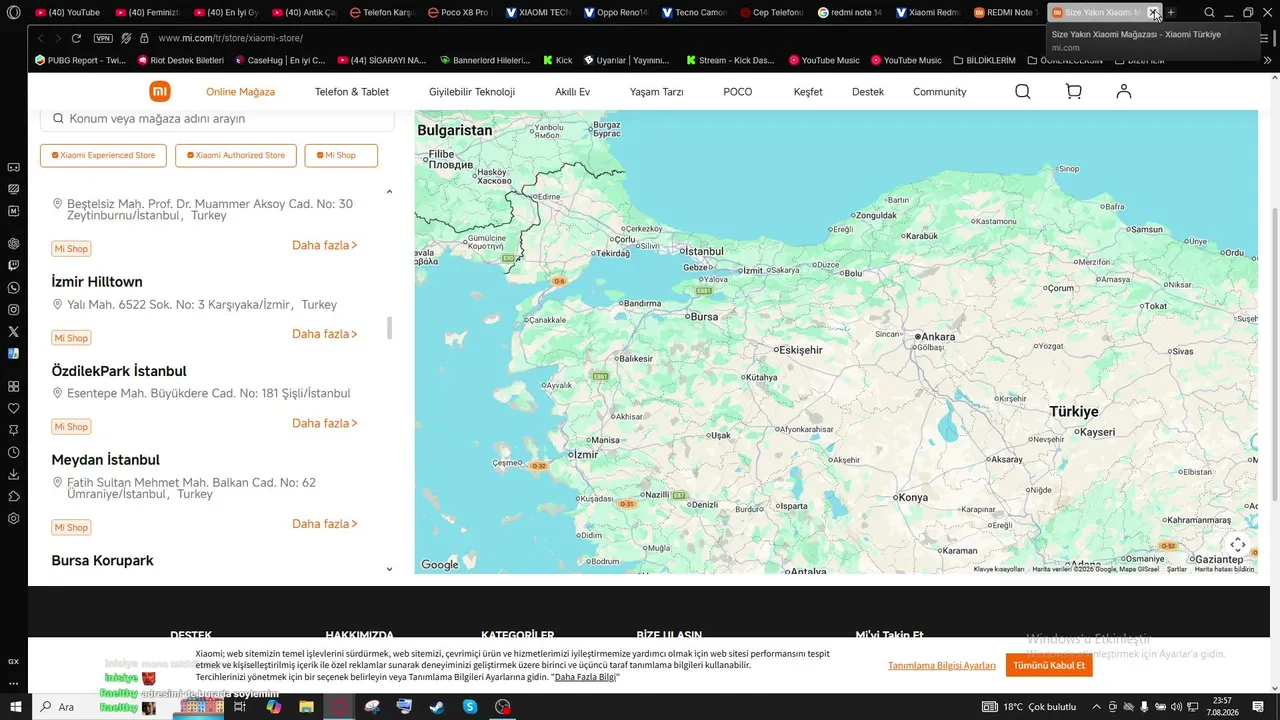The image size is (1280, 720).
Task: Open Destek nav item
Action: coord(868,92)
